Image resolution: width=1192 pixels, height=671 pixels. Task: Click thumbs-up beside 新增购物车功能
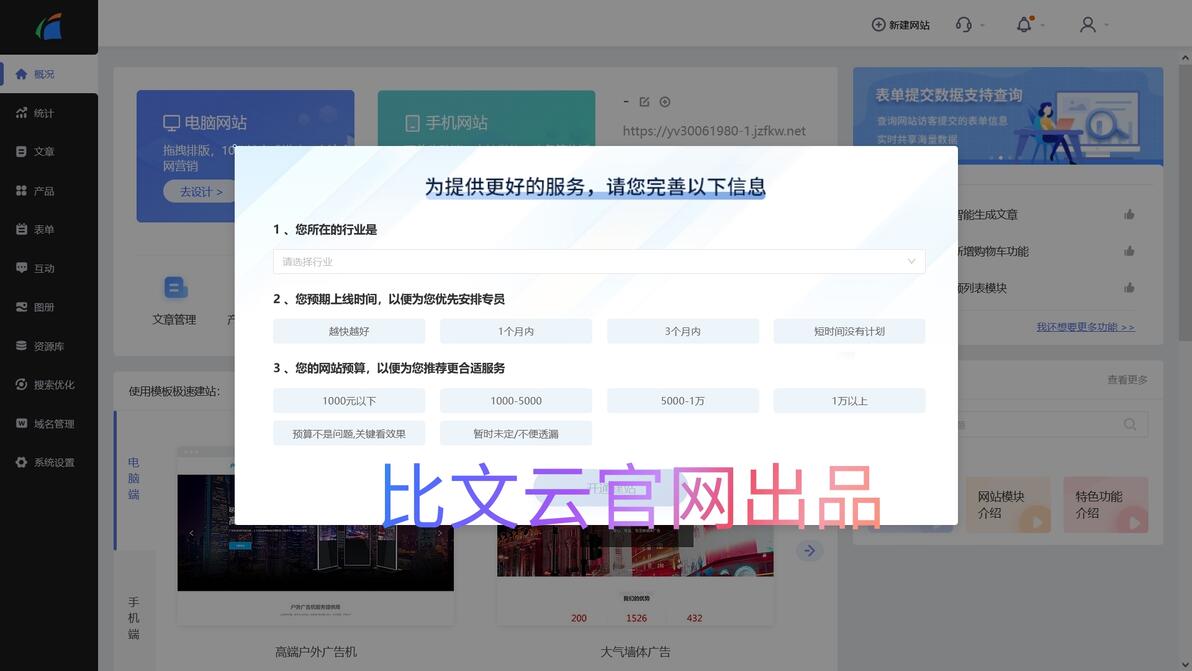(x=1129, y=251)
